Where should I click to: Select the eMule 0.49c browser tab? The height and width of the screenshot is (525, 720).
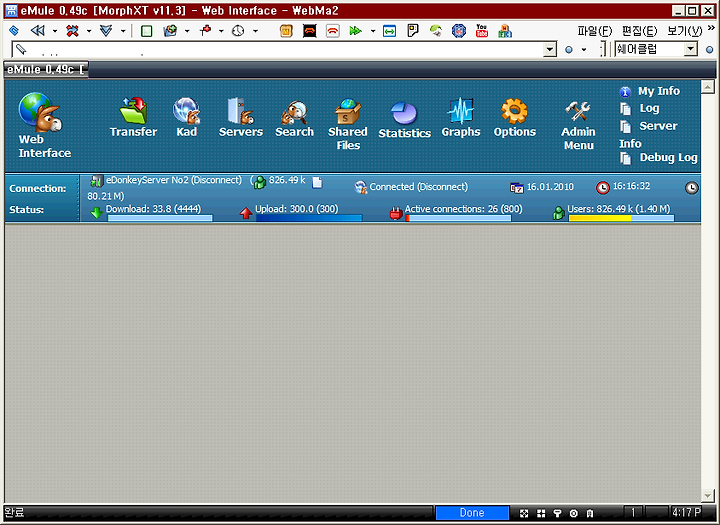click(46, 69)
